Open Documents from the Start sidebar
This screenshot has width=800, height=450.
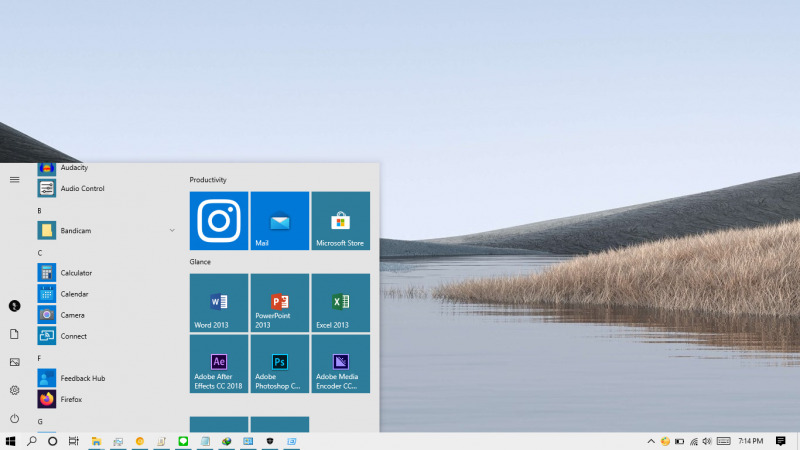(14, 334)
